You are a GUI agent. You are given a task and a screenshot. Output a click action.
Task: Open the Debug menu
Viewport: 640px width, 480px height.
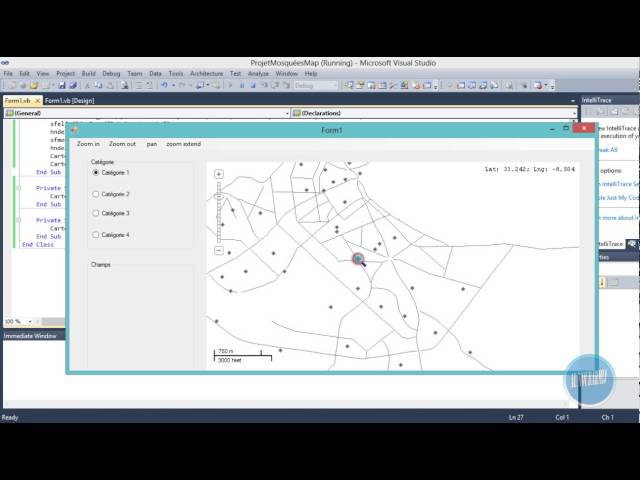click(111, 73)
